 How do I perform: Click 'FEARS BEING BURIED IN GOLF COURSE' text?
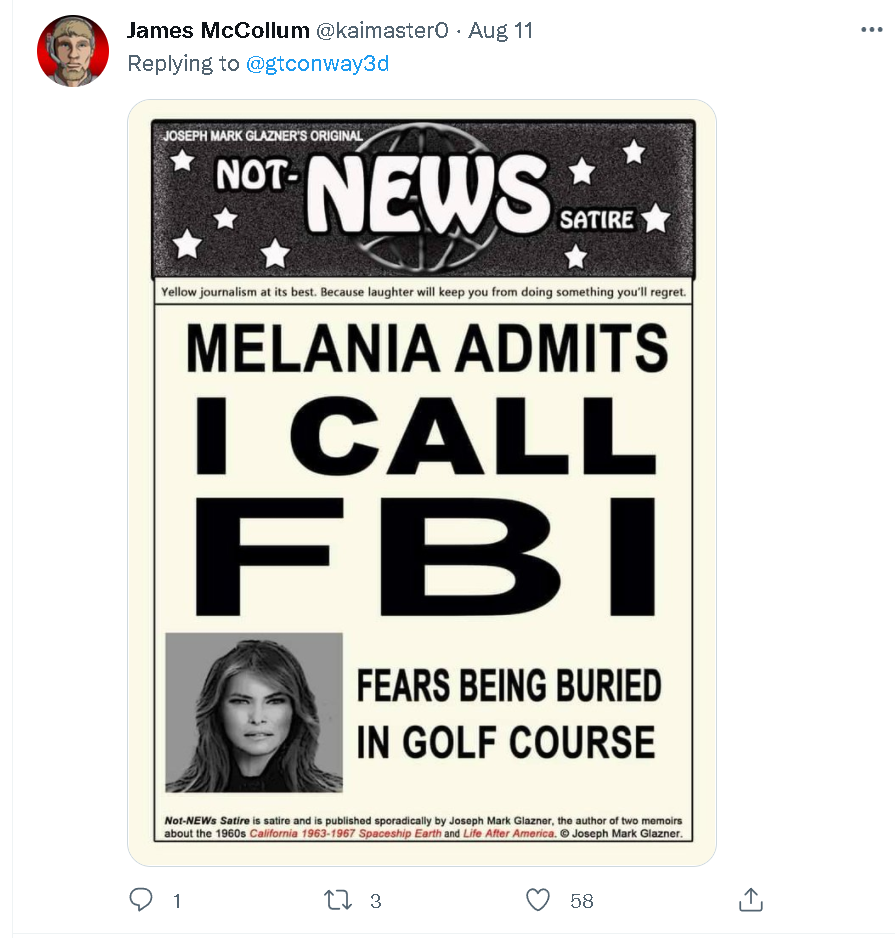pyautogui.click(x=508, y=714)
